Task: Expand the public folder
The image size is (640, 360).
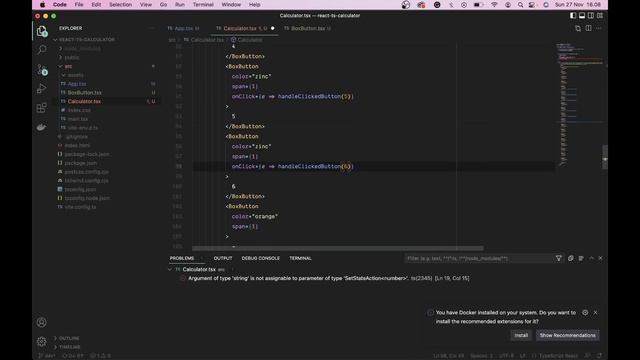Action: 61,58
